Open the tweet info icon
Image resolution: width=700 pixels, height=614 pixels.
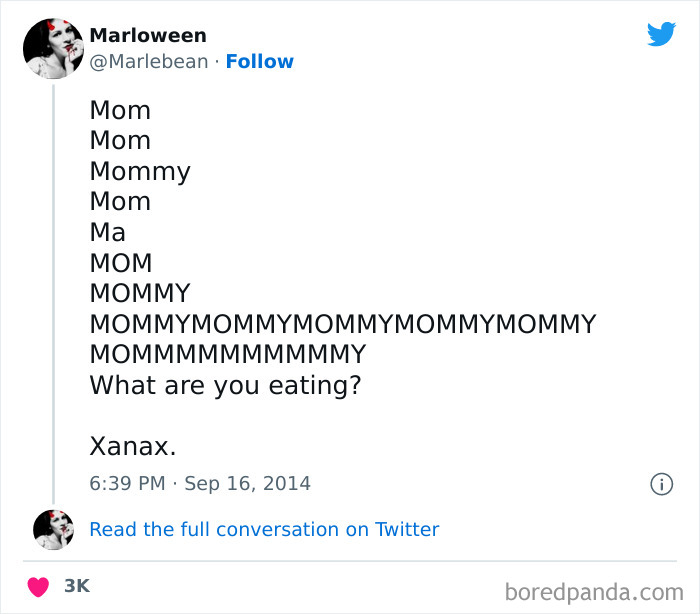click(661, 484)
